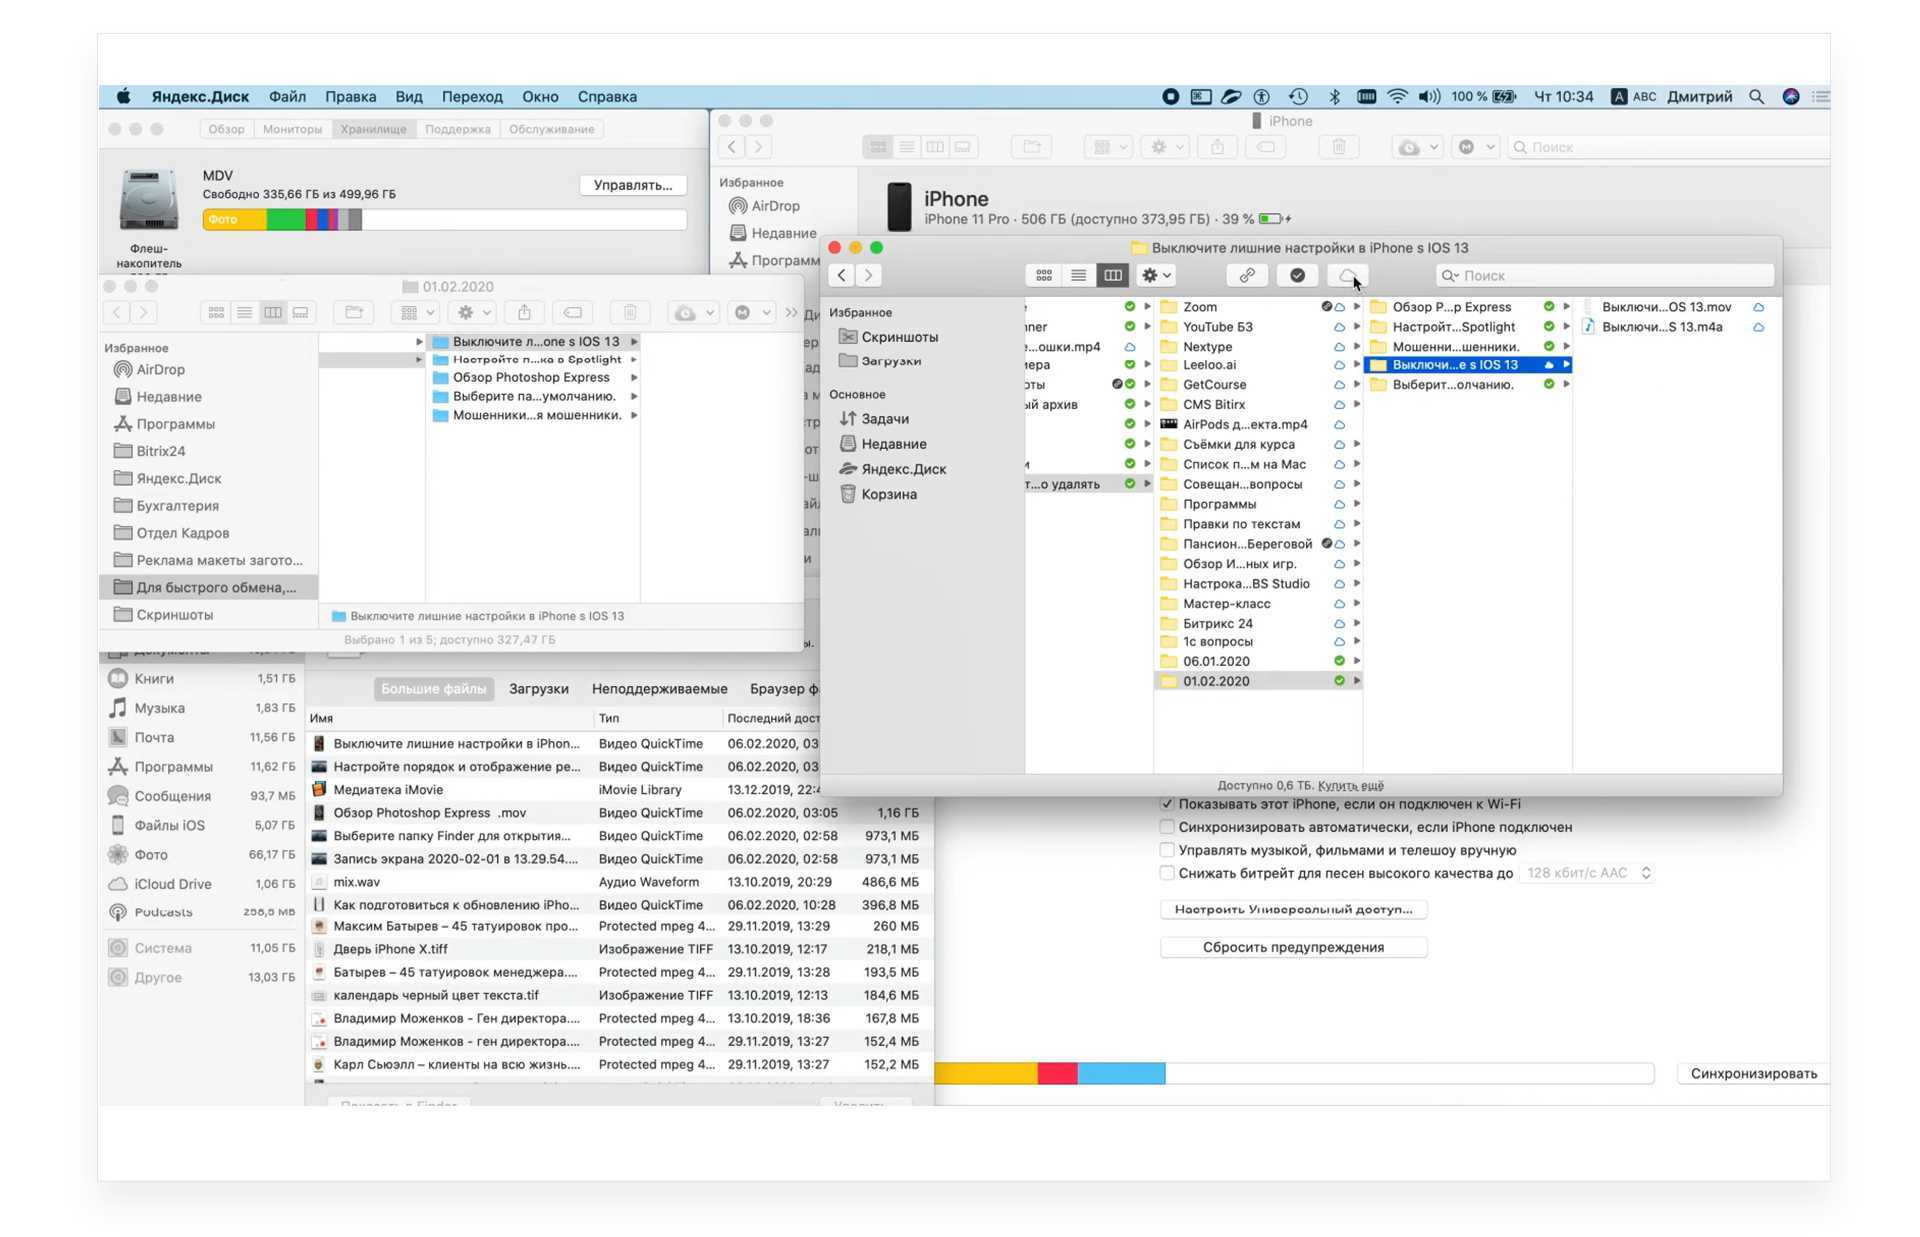The image size is (1920, 1237).
Task: Open the Переход menu
Action: coord(472,97)
